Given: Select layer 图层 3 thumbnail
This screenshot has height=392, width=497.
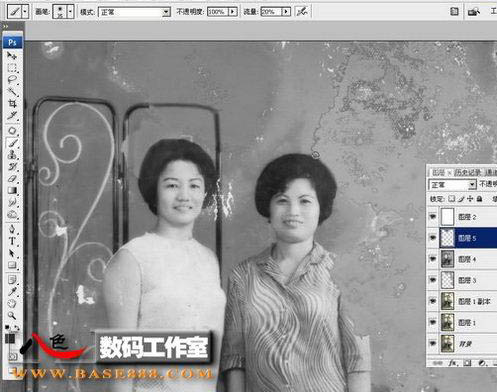Looking at the screenshot, I should pos(447,280).
